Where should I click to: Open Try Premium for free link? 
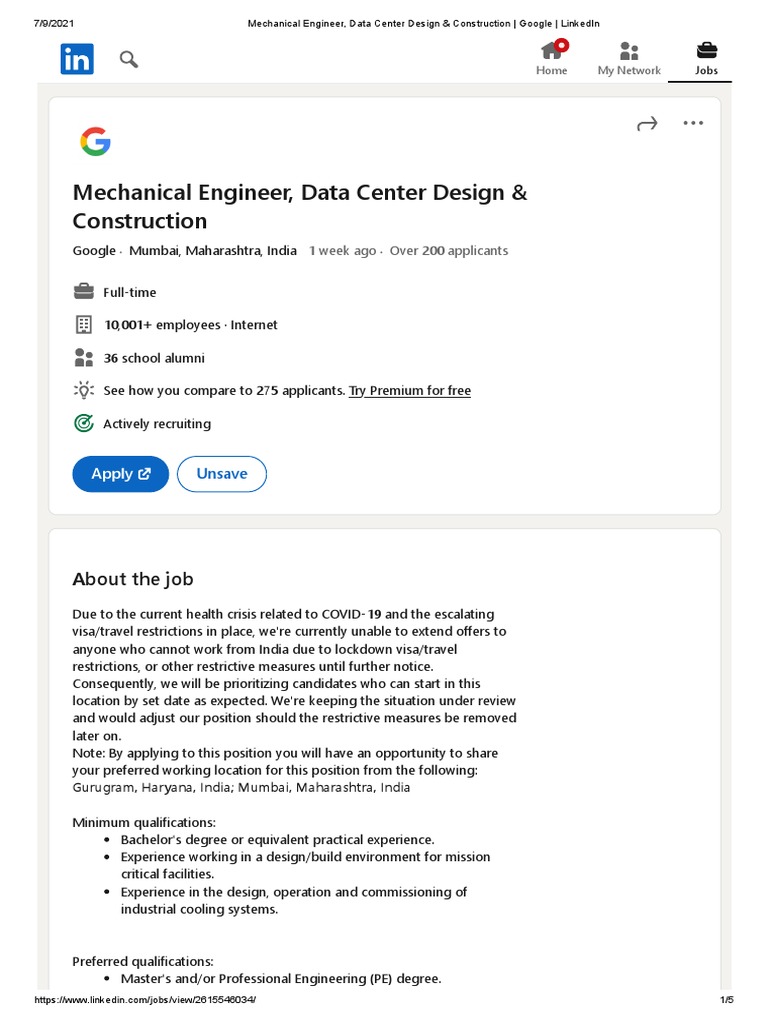[409, 391]
